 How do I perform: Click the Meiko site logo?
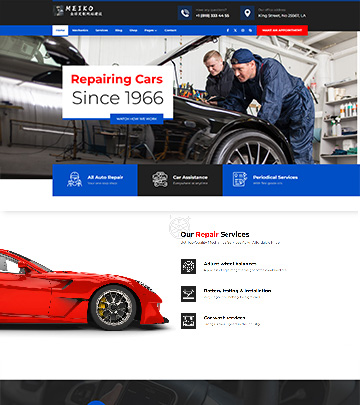(78, 11)
